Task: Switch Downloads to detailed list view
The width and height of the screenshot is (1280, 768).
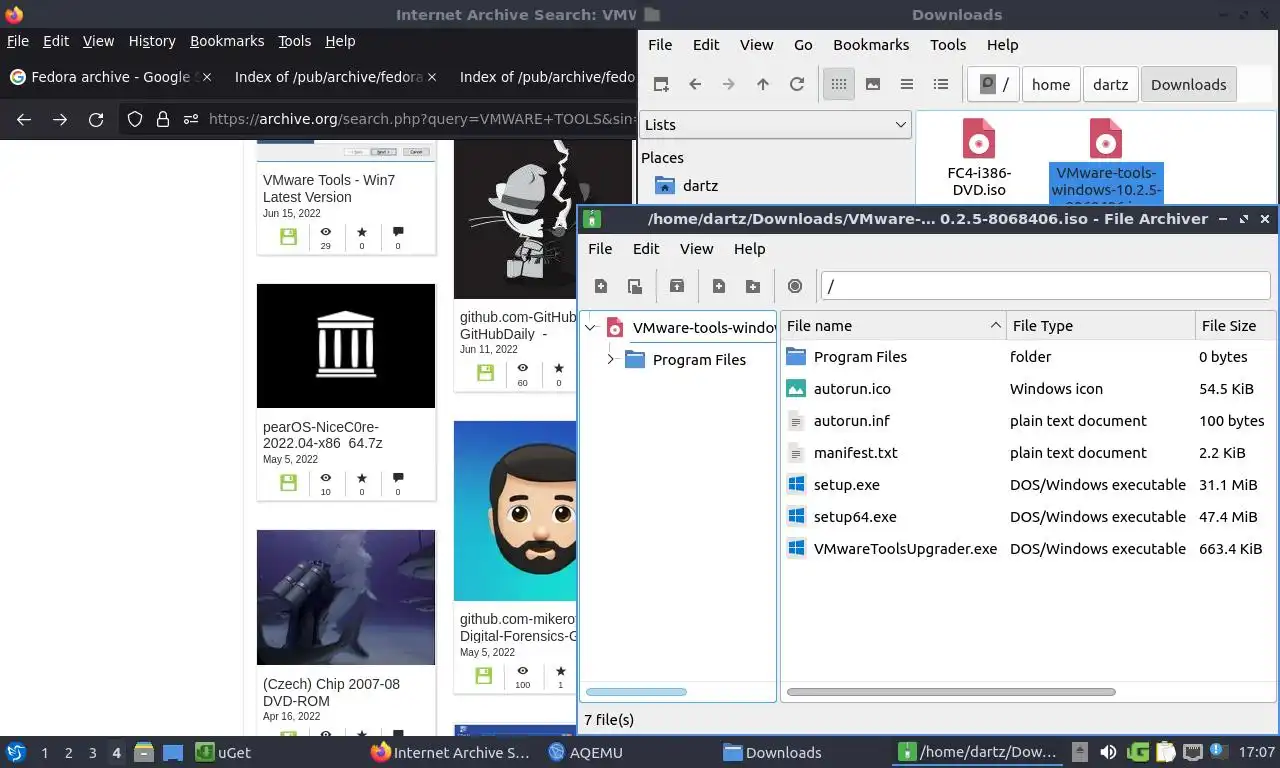Action: (x=941, y=84)
